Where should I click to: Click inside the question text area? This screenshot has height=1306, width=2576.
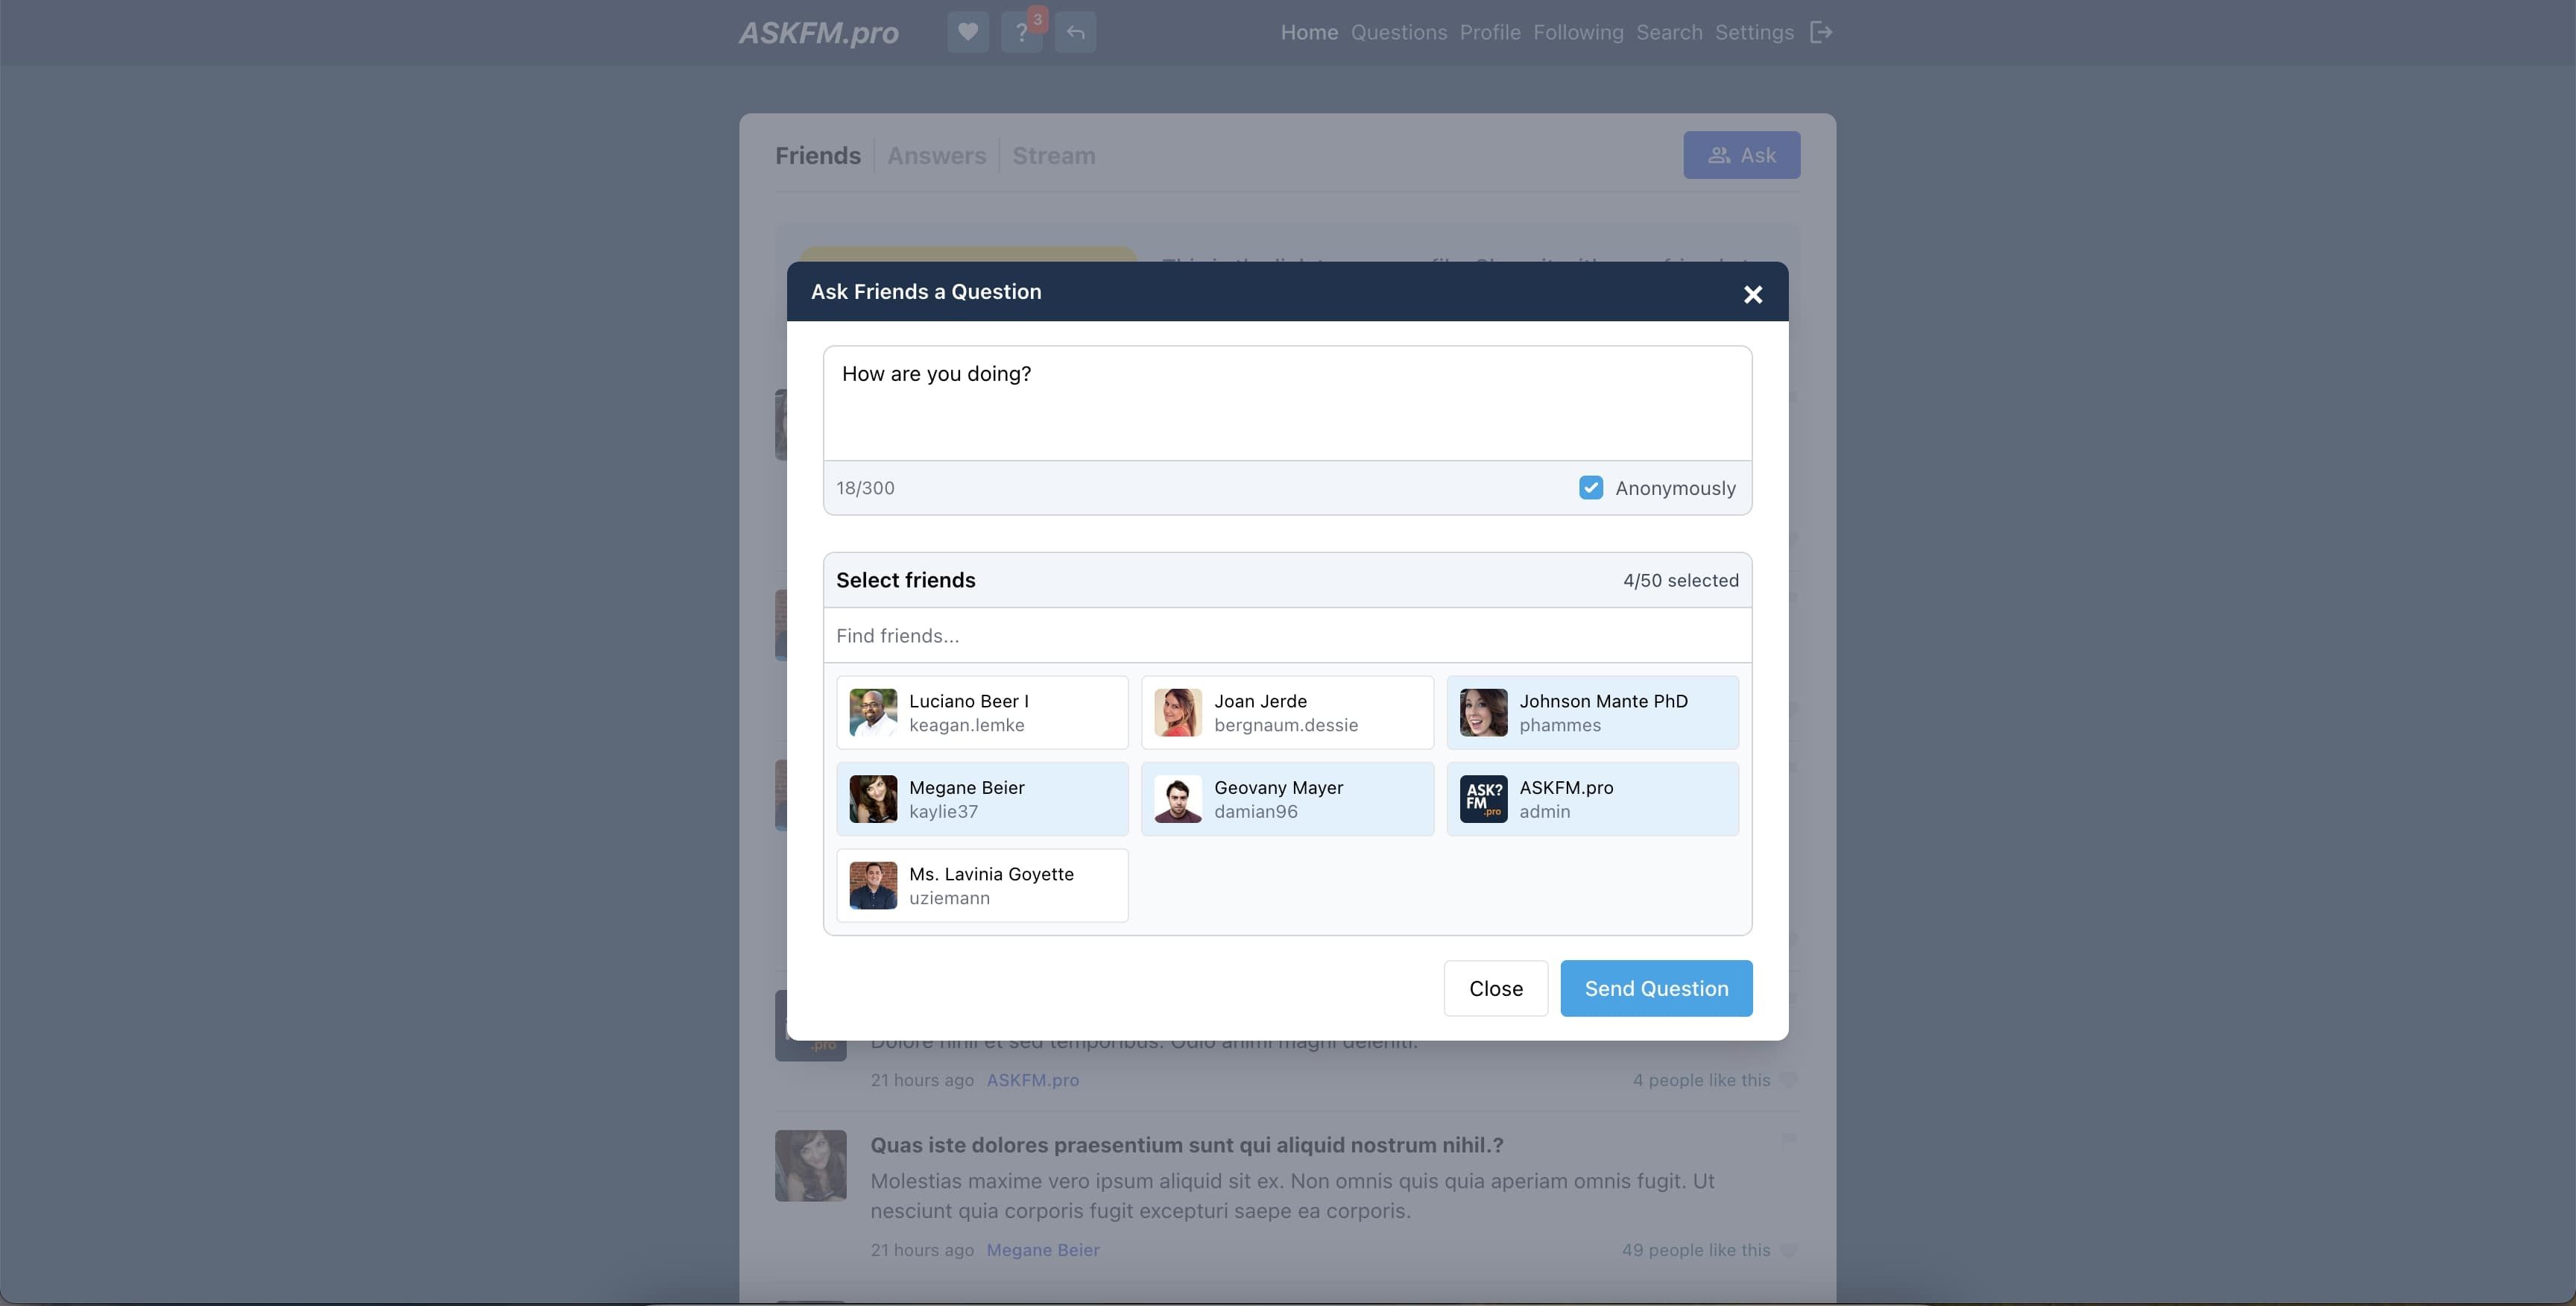[x=1287, y=404]
